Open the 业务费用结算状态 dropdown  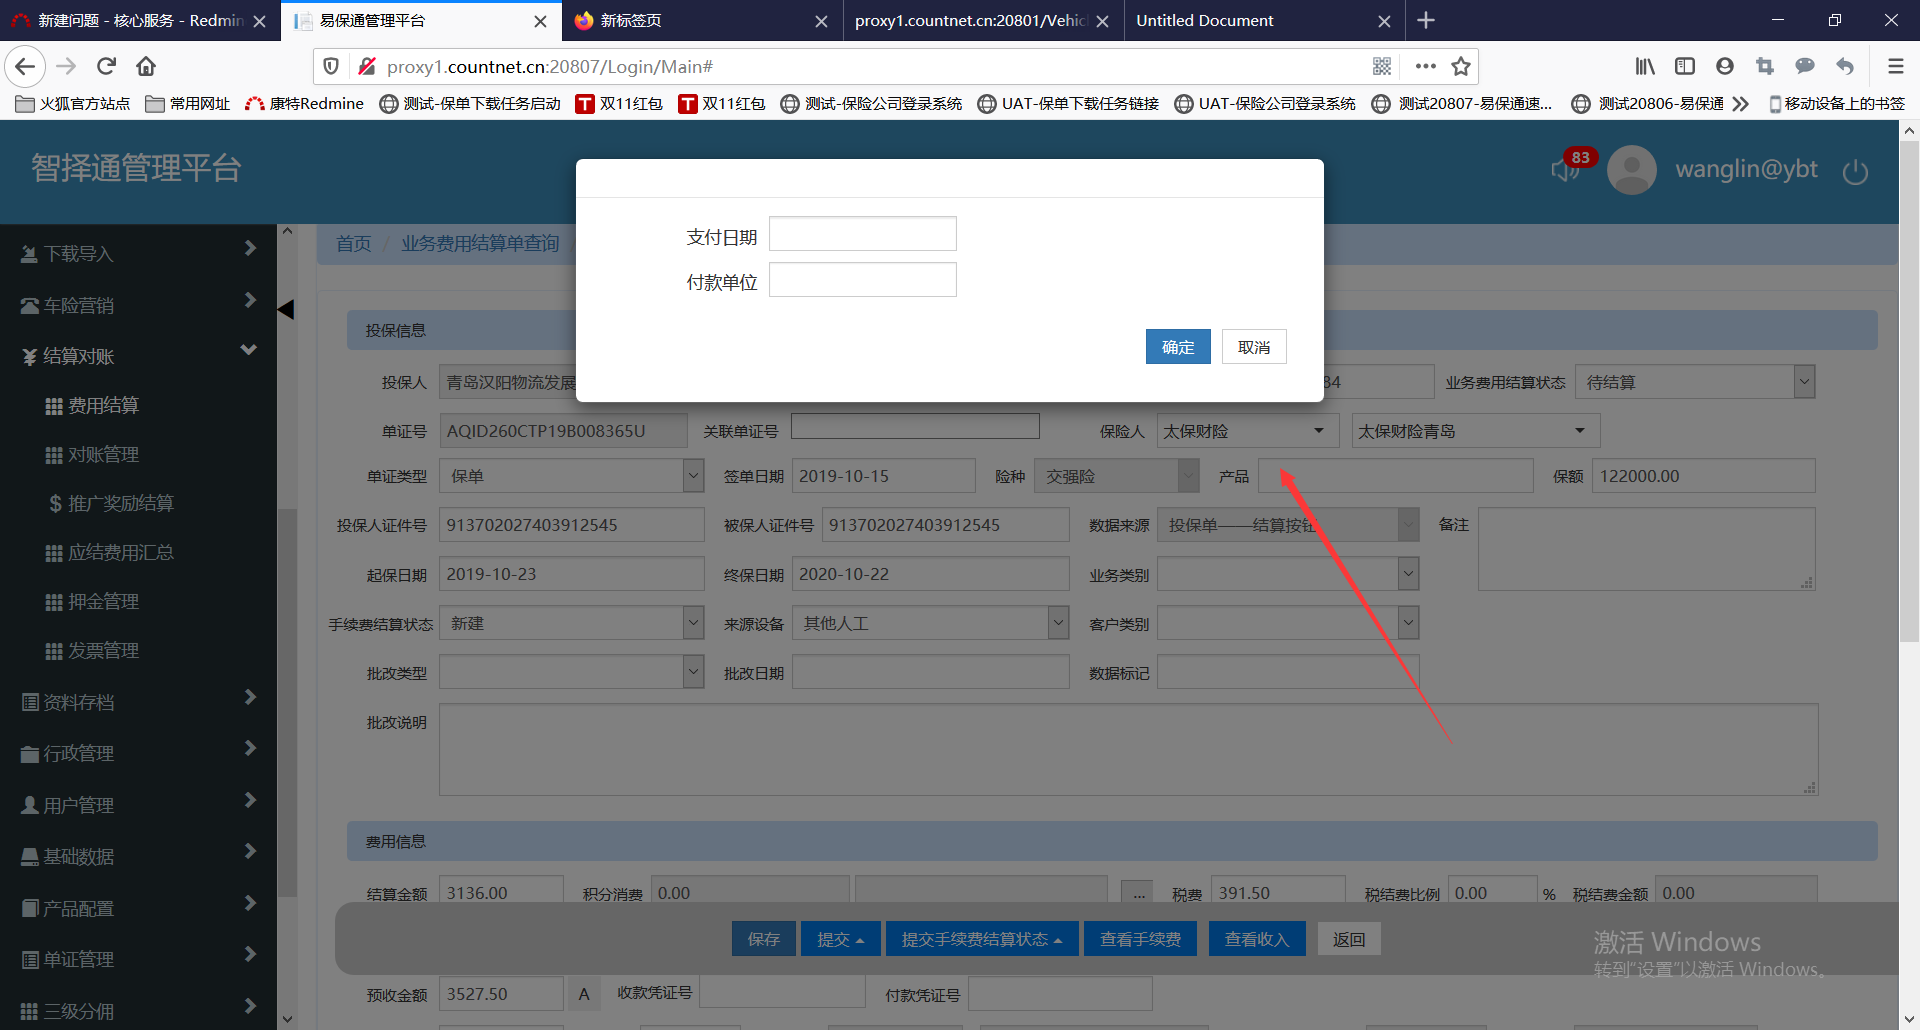click(x=1695, y=382)
